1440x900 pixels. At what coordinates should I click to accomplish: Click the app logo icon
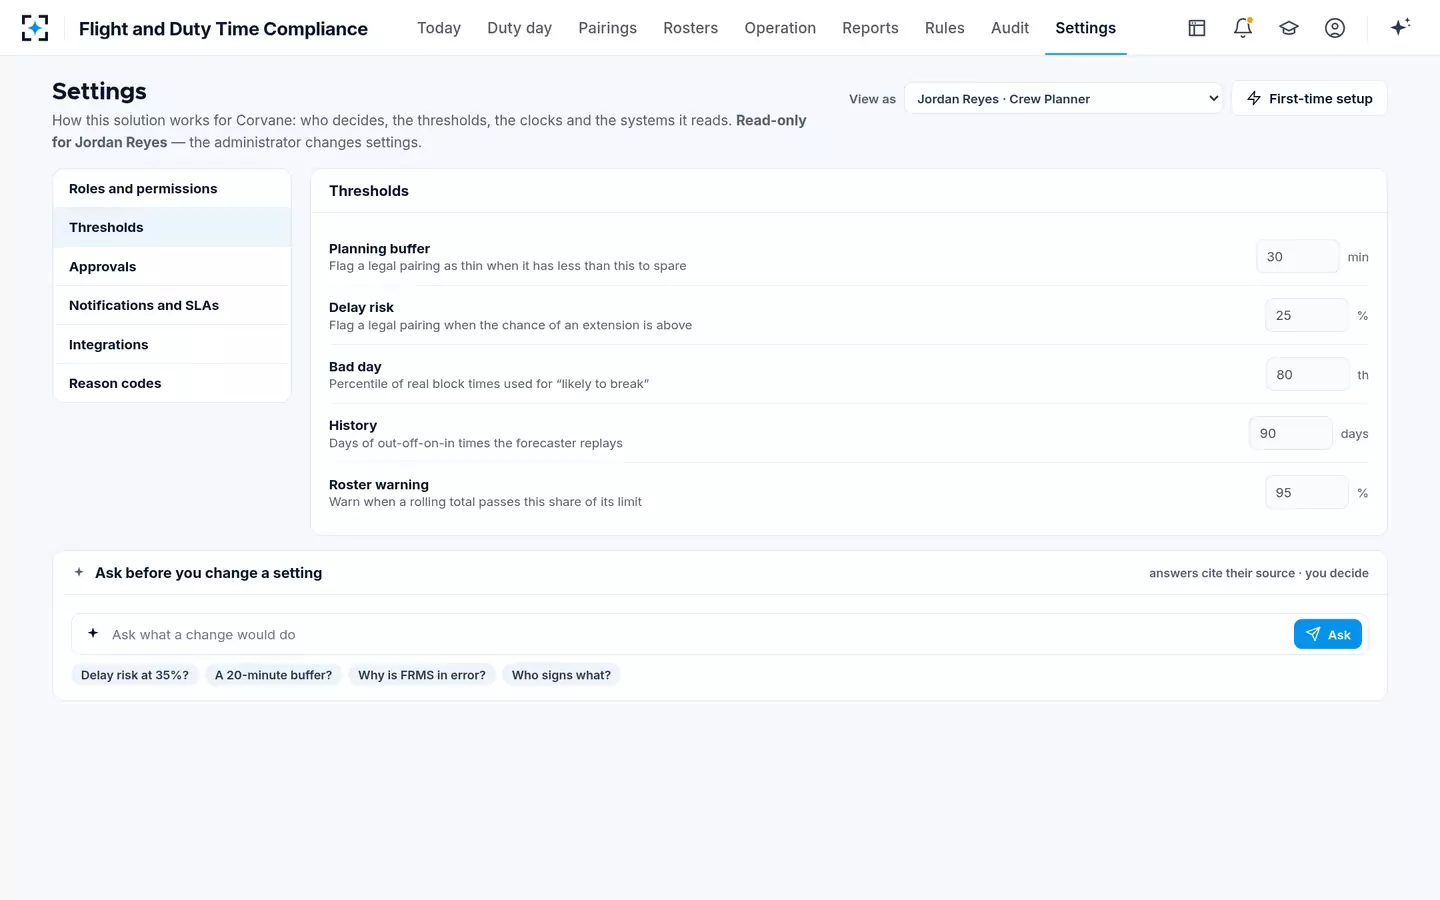pyautogui.click(x=35, y=28)
